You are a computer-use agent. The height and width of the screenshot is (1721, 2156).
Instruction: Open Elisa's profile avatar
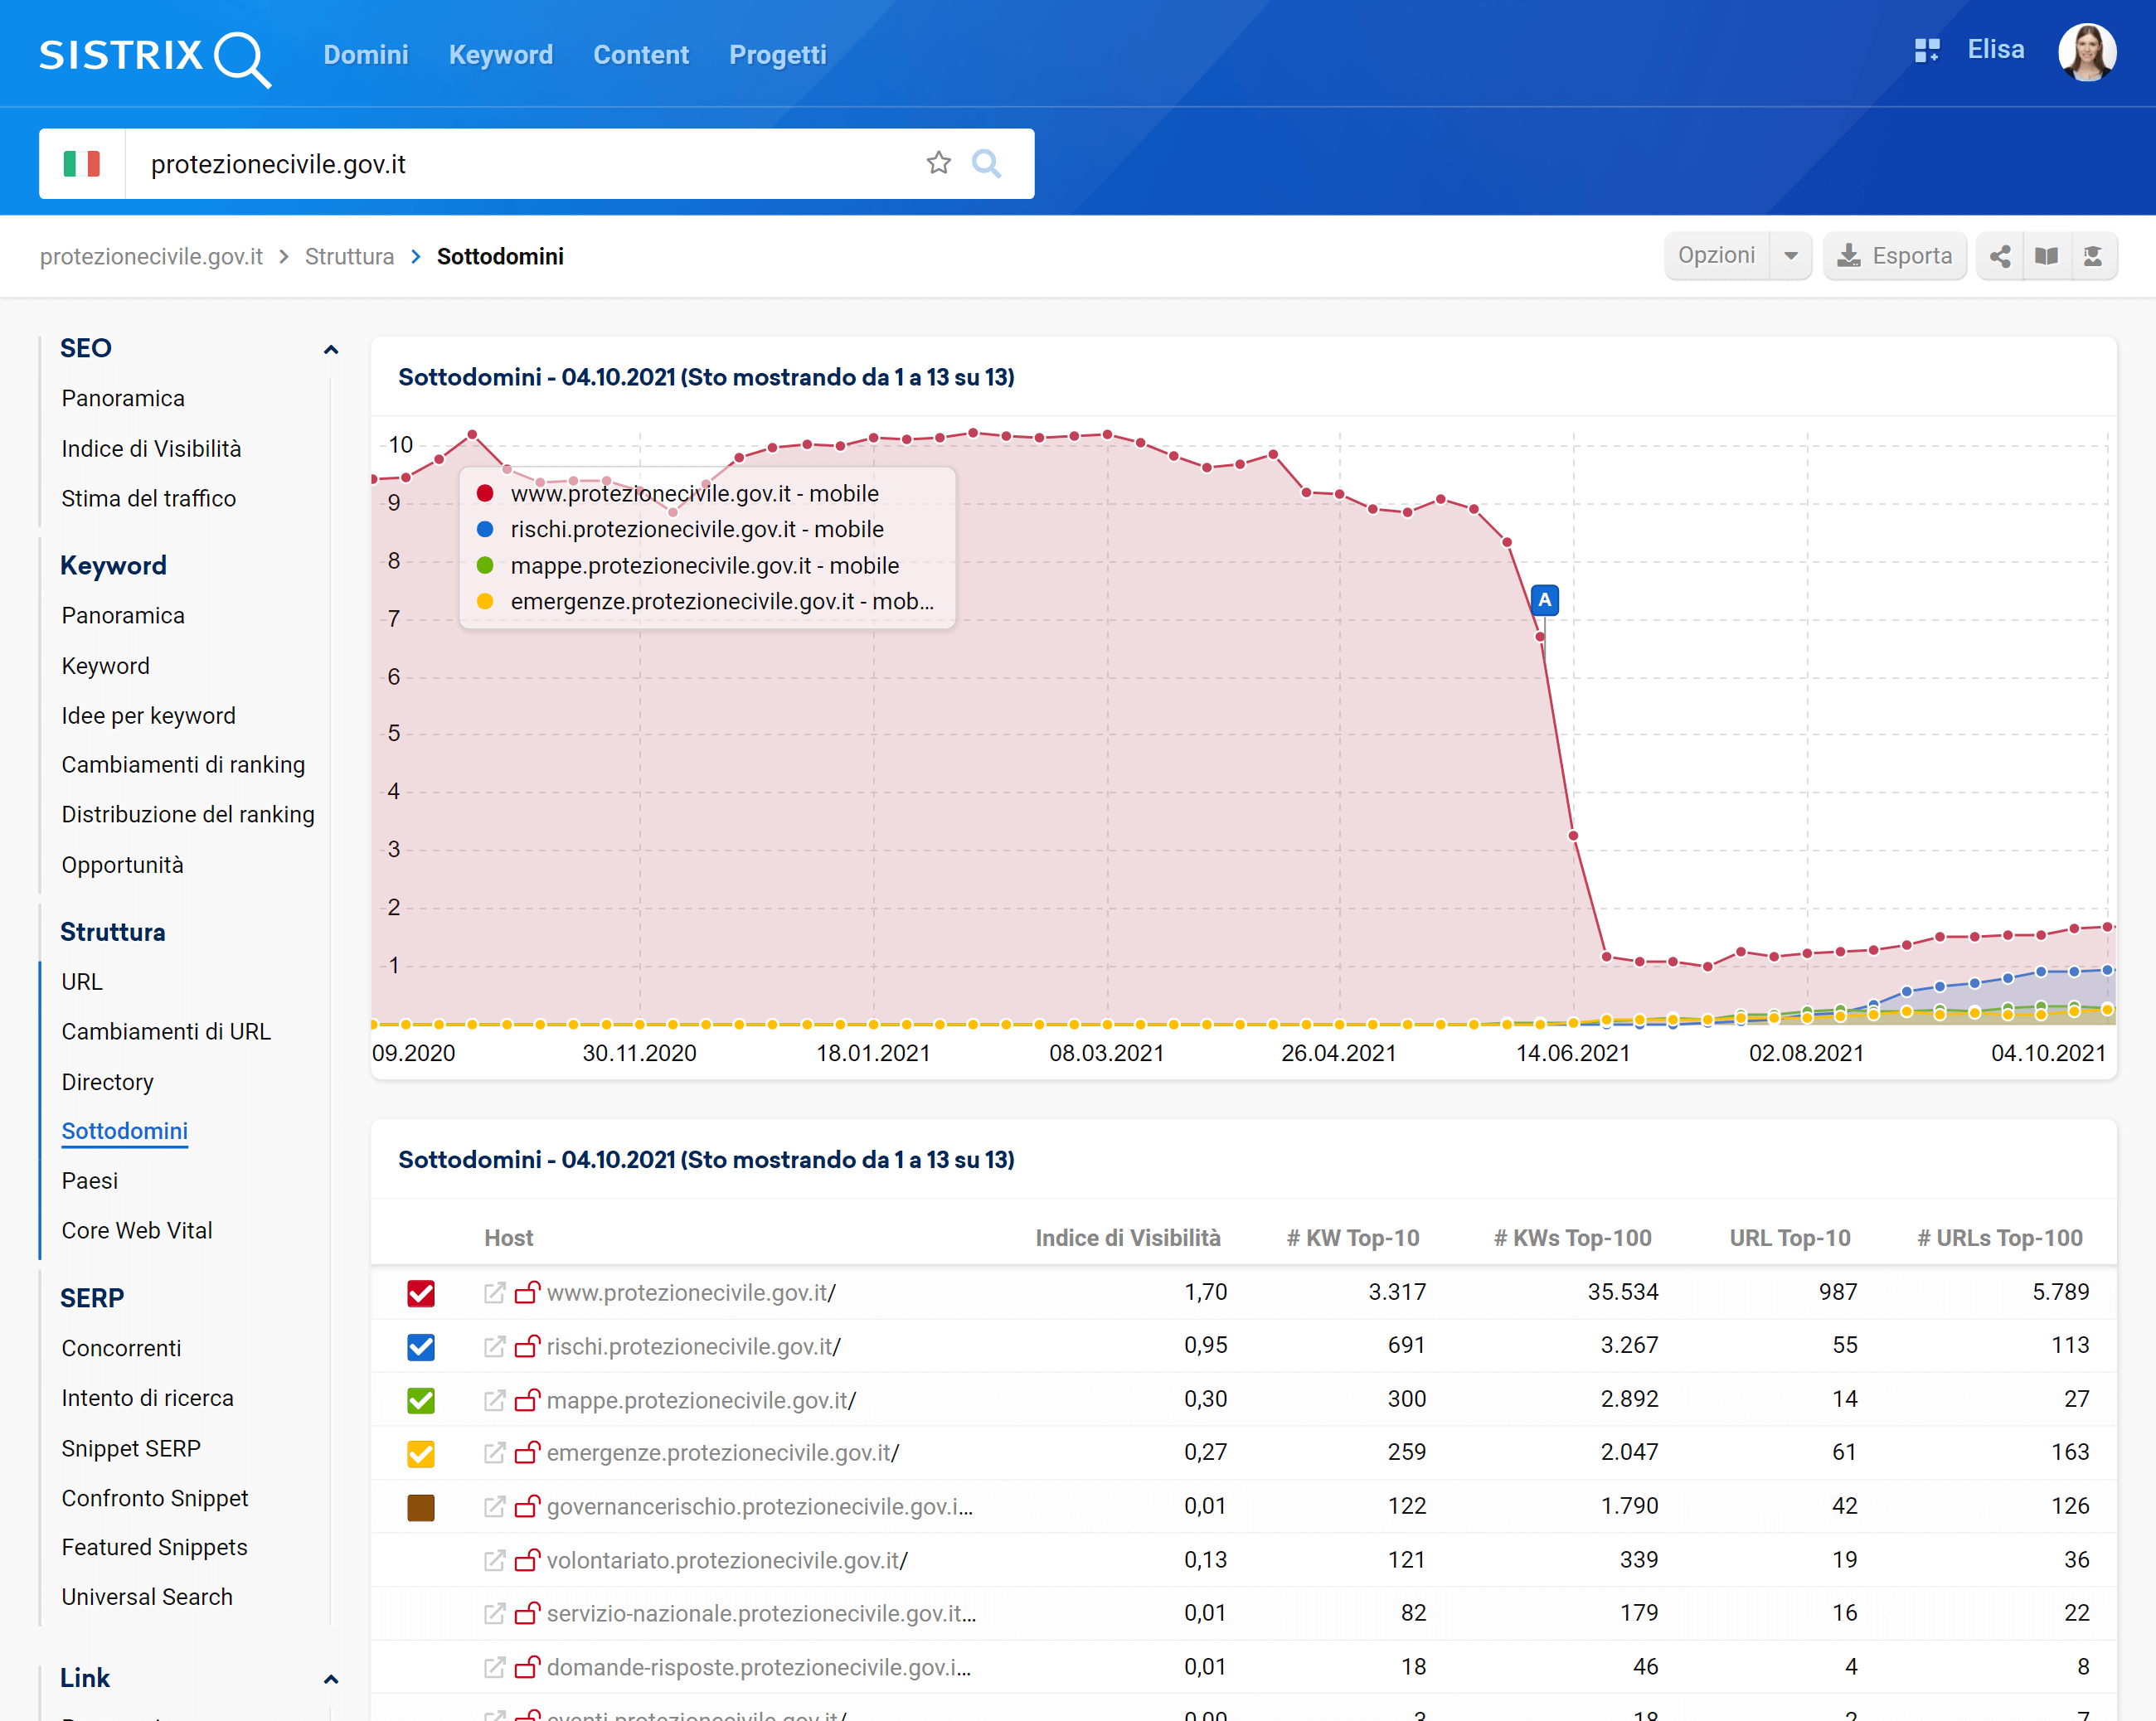click(2087, 53)
